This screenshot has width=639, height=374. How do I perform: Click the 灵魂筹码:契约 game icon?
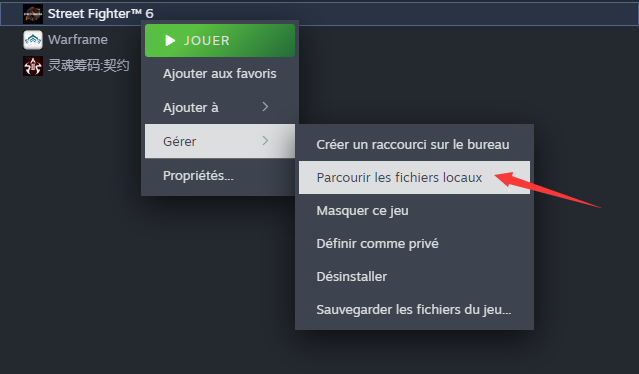click(x=33, y=66)
